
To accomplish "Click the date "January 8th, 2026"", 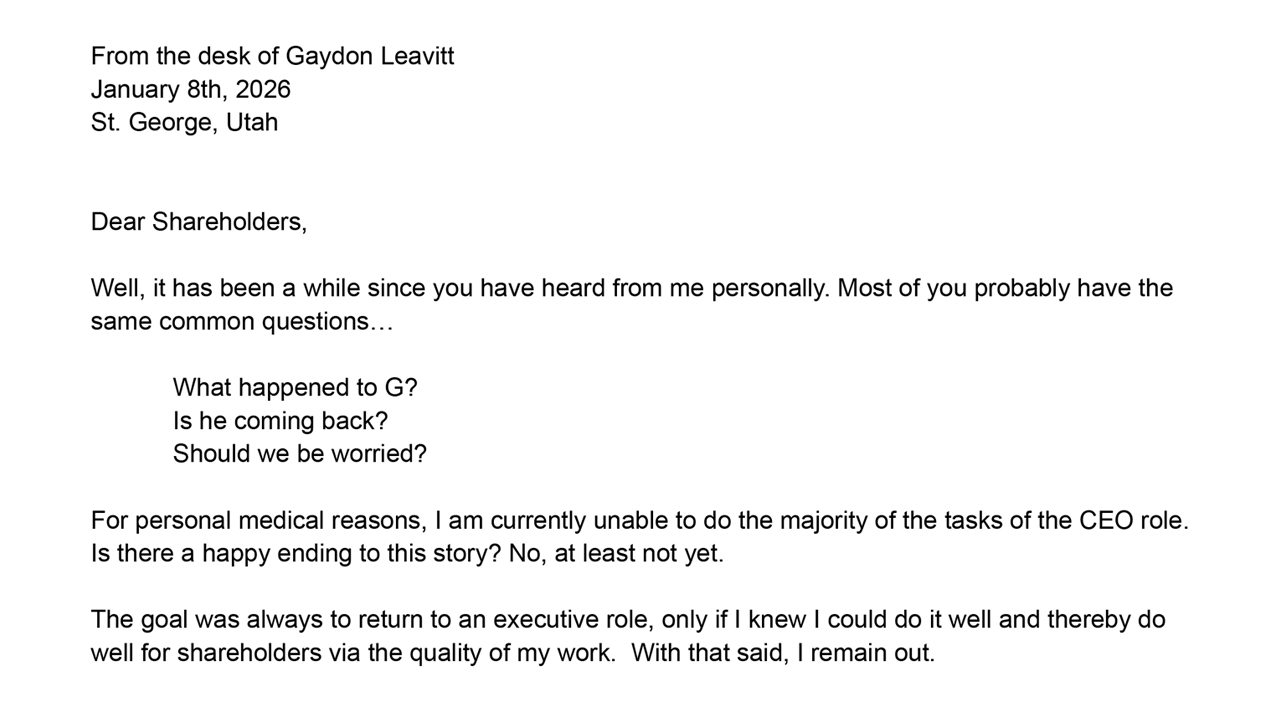I will click(x=190, y=89).
